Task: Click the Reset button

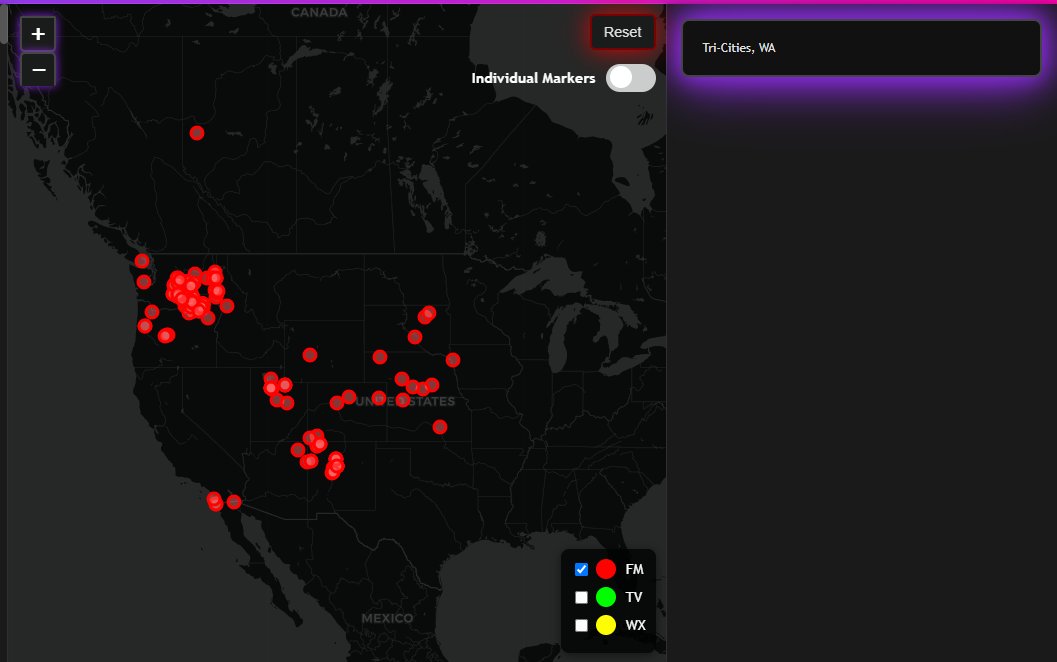Action: [x=622, y=32]
